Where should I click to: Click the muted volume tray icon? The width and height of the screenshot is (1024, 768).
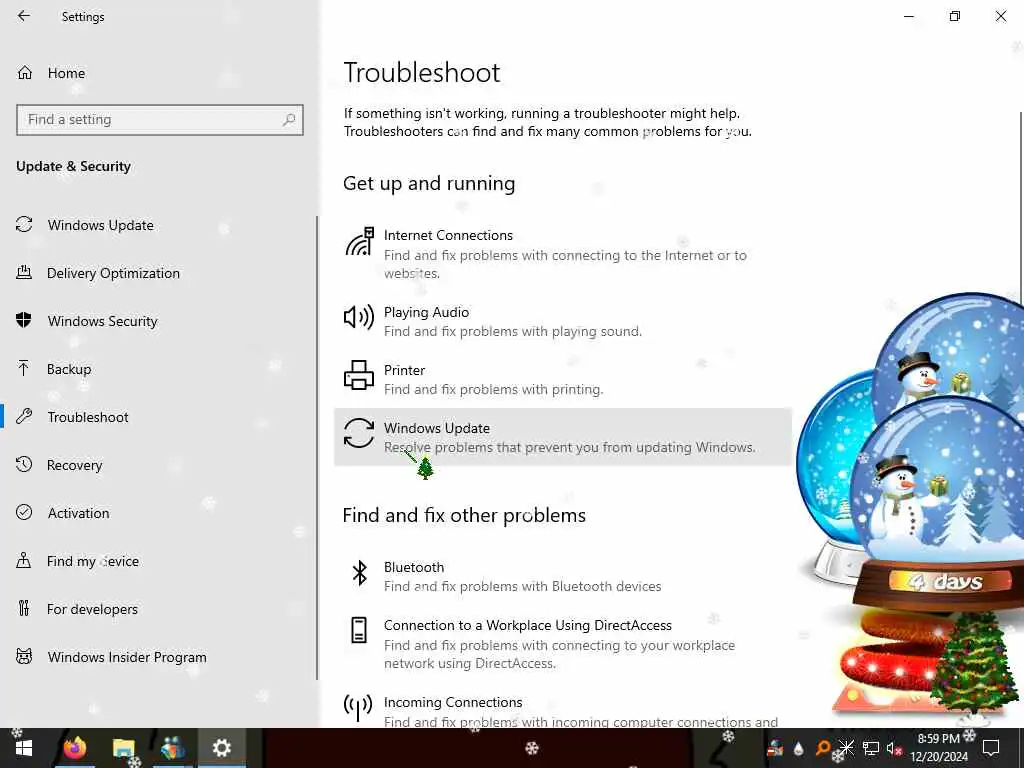(893, 748)
